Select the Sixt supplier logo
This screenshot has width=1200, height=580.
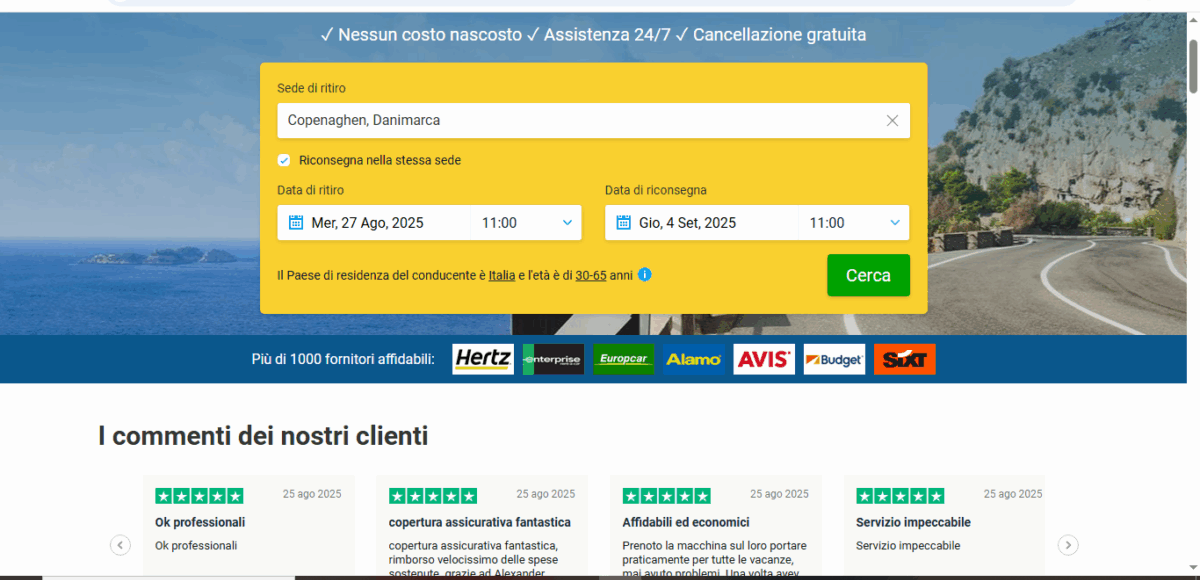(x=904, y=358)
